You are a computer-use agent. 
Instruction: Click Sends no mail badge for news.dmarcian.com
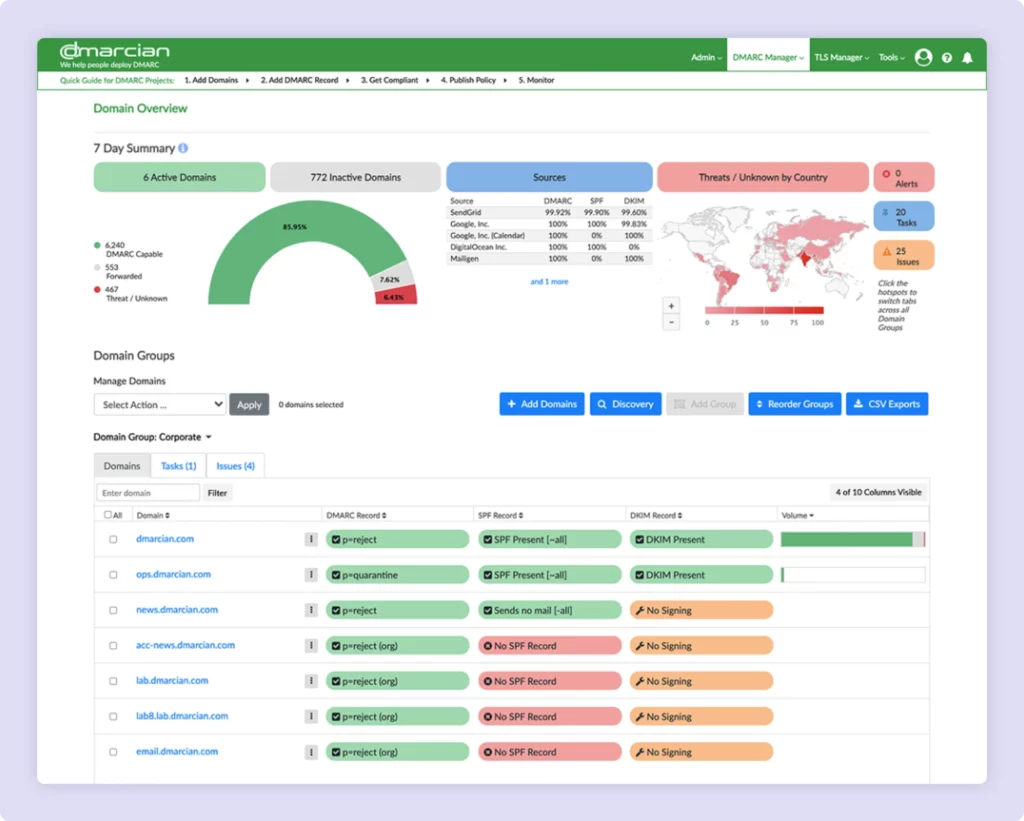pos(549,610)
